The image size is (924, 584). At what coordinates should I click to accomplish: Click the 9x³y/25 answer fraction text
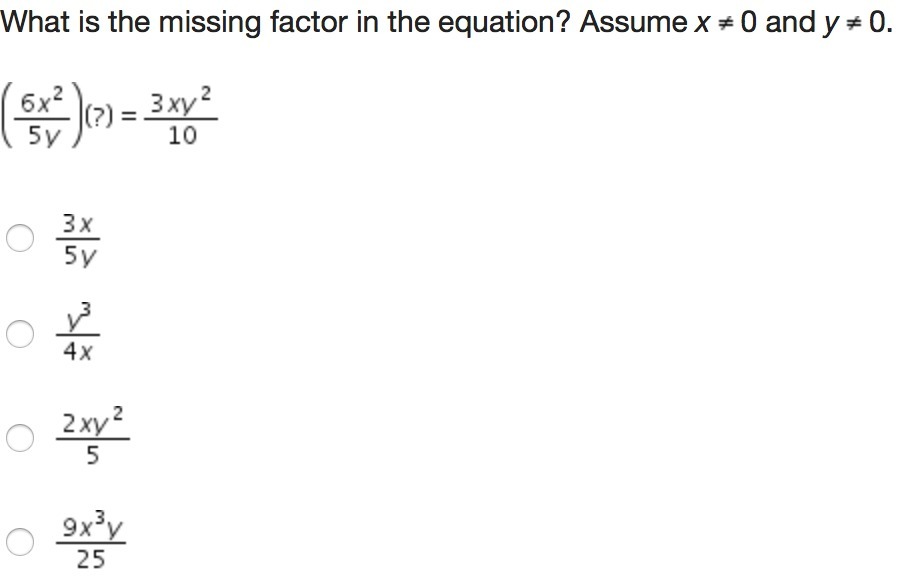coord(92,542)
